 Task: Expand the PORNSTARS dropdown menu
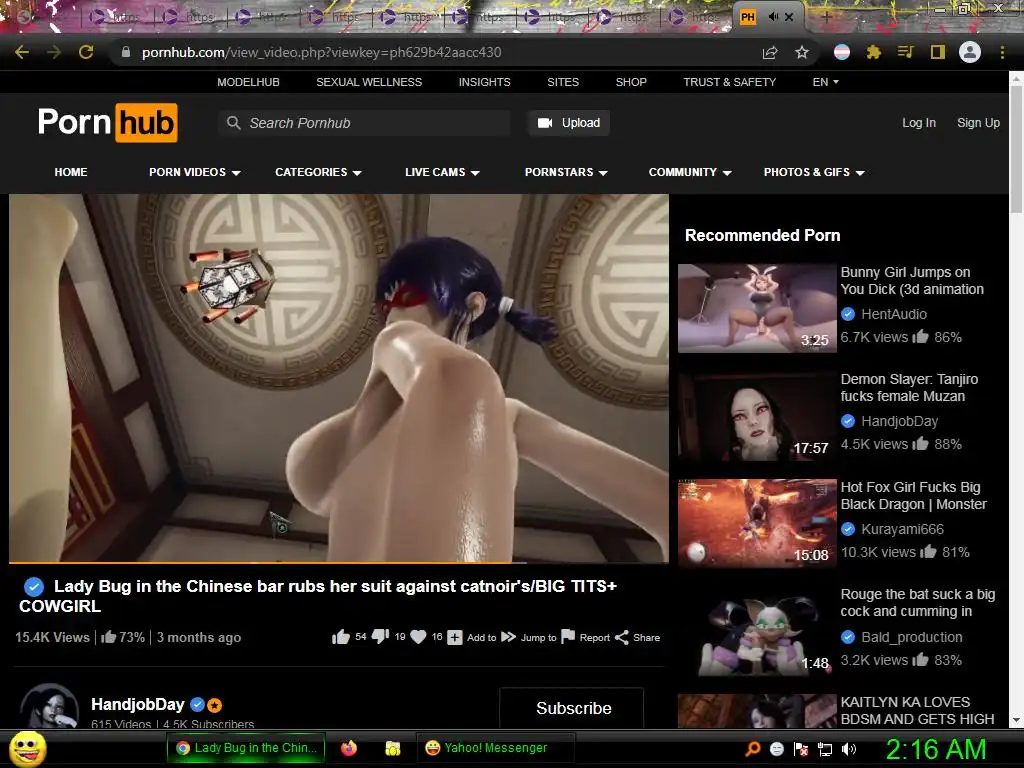coord(566,172)
